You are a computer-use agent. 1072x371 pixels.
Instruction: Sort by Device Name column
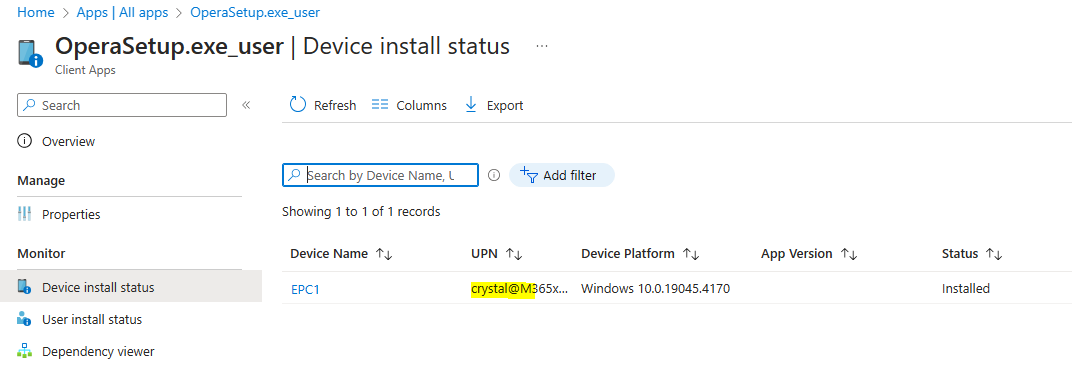341,254
